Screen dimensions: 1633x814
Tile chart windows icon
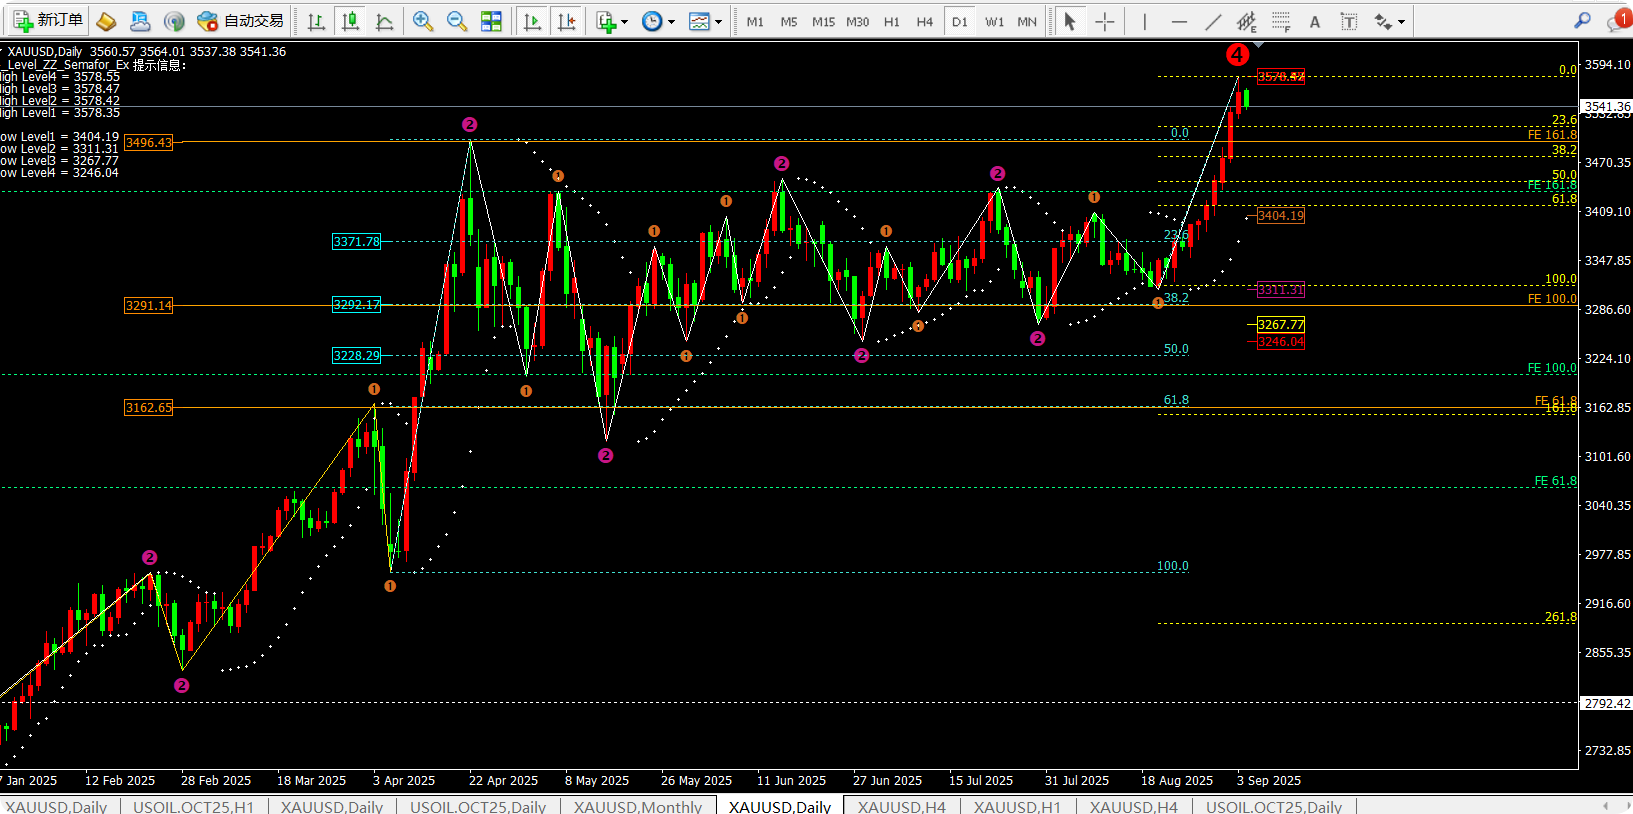(491, 21)
